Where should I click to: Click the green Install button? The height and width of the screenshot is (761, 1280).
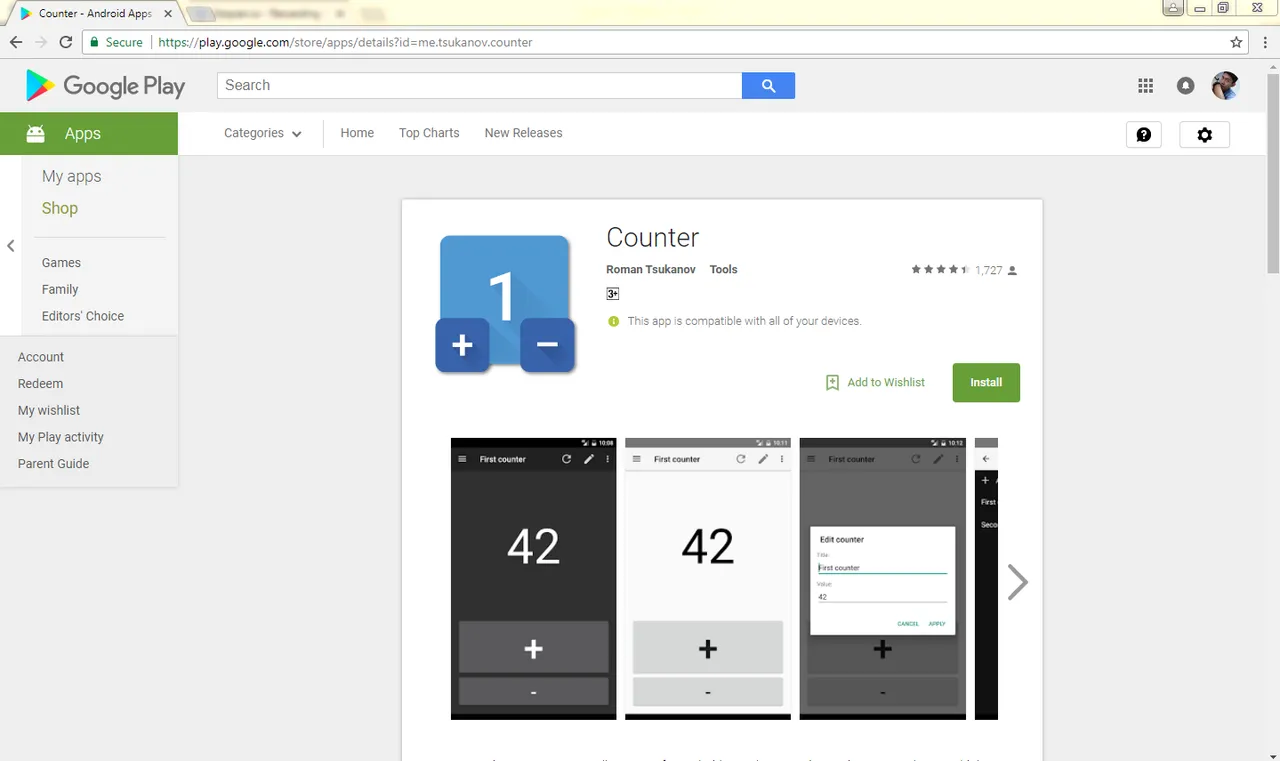point(986,383)
